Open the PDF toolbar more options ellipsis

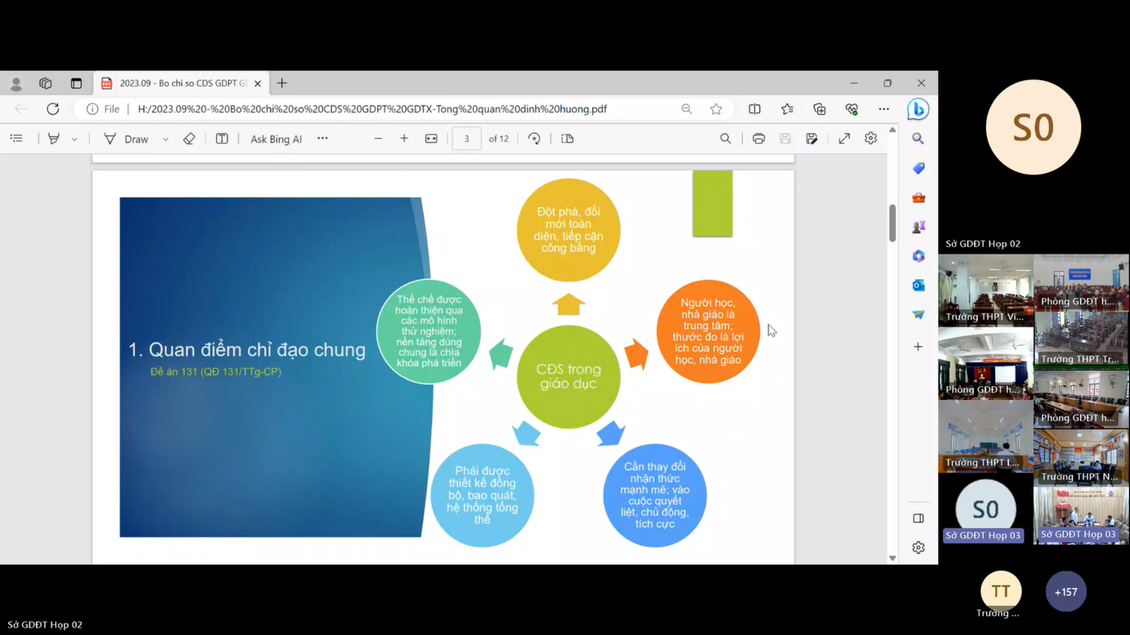[x=322, y=139]
